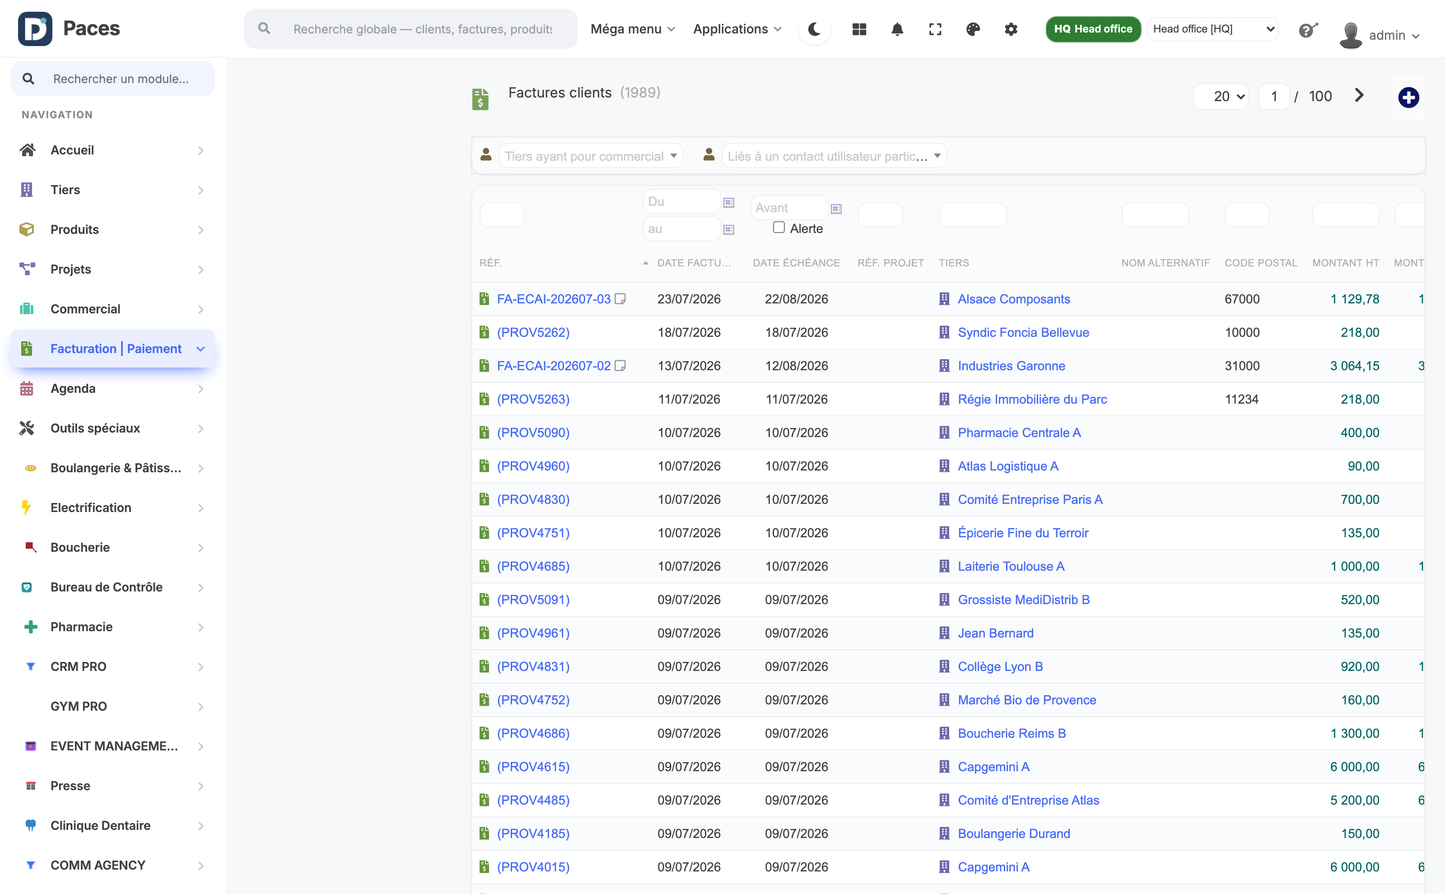Click the Produits box icon in sidebar

27,229
